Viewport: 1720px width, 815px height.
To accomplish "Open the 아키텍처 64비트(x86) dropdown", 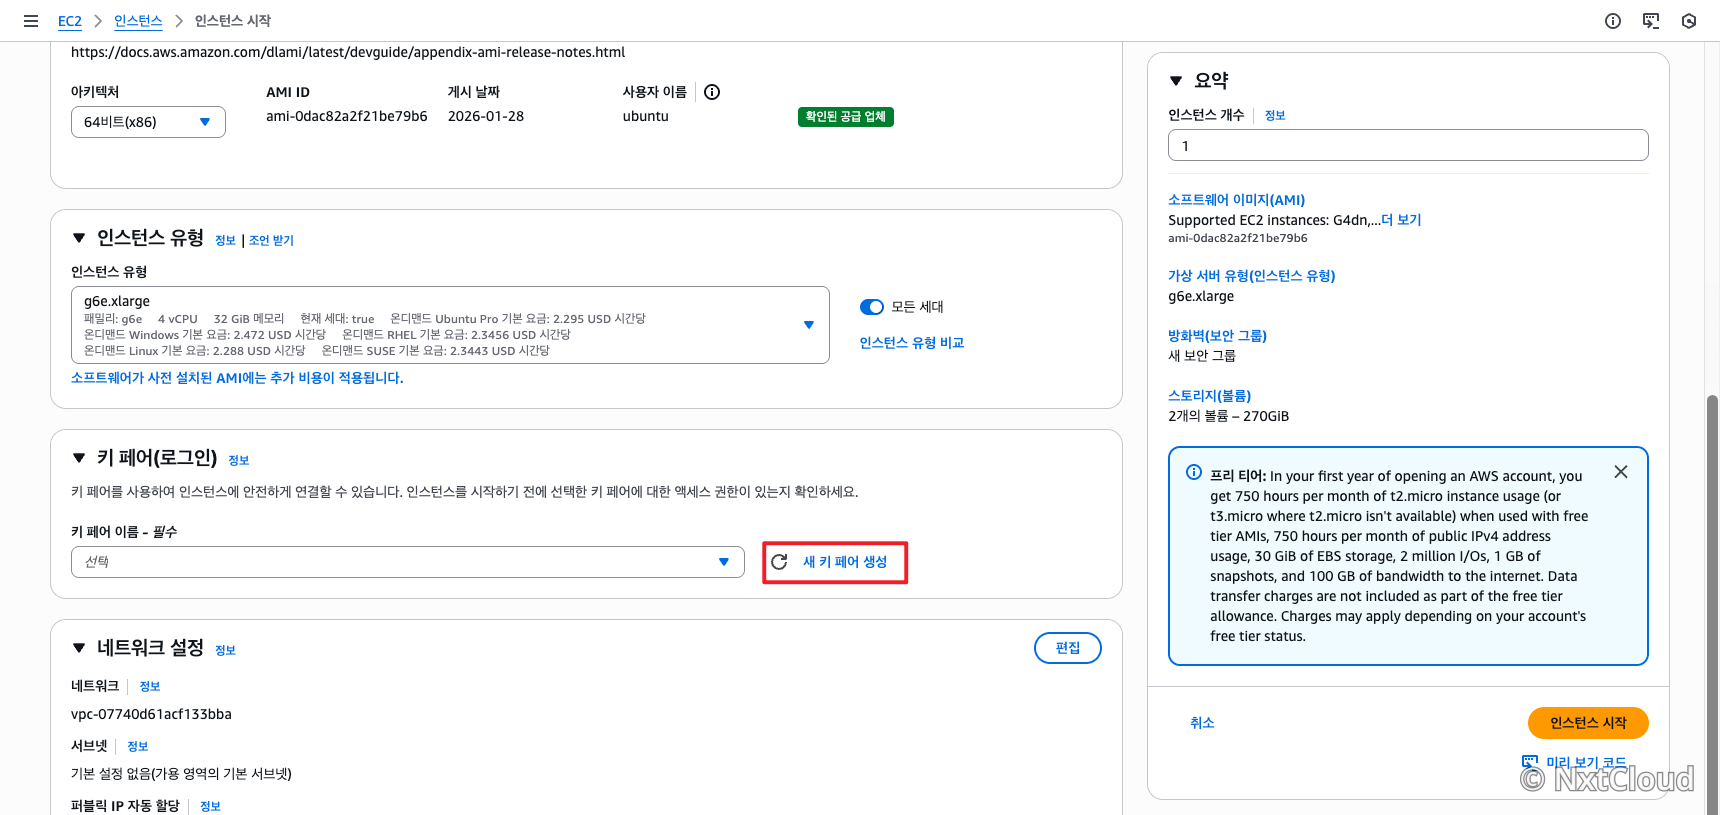I will tap(148, 122).
